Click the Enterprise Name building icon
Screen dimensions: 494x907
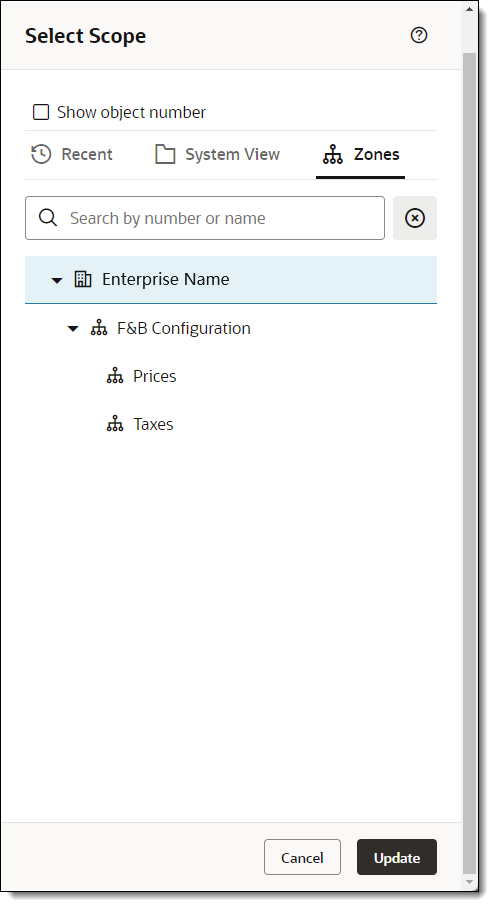[83, 279]
